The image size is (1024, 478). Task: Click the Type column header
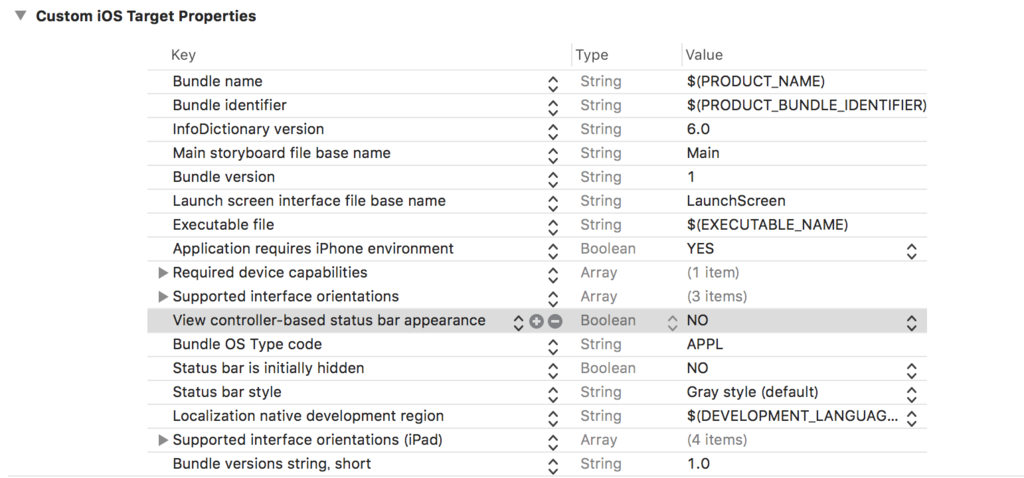tap(592, 55)
